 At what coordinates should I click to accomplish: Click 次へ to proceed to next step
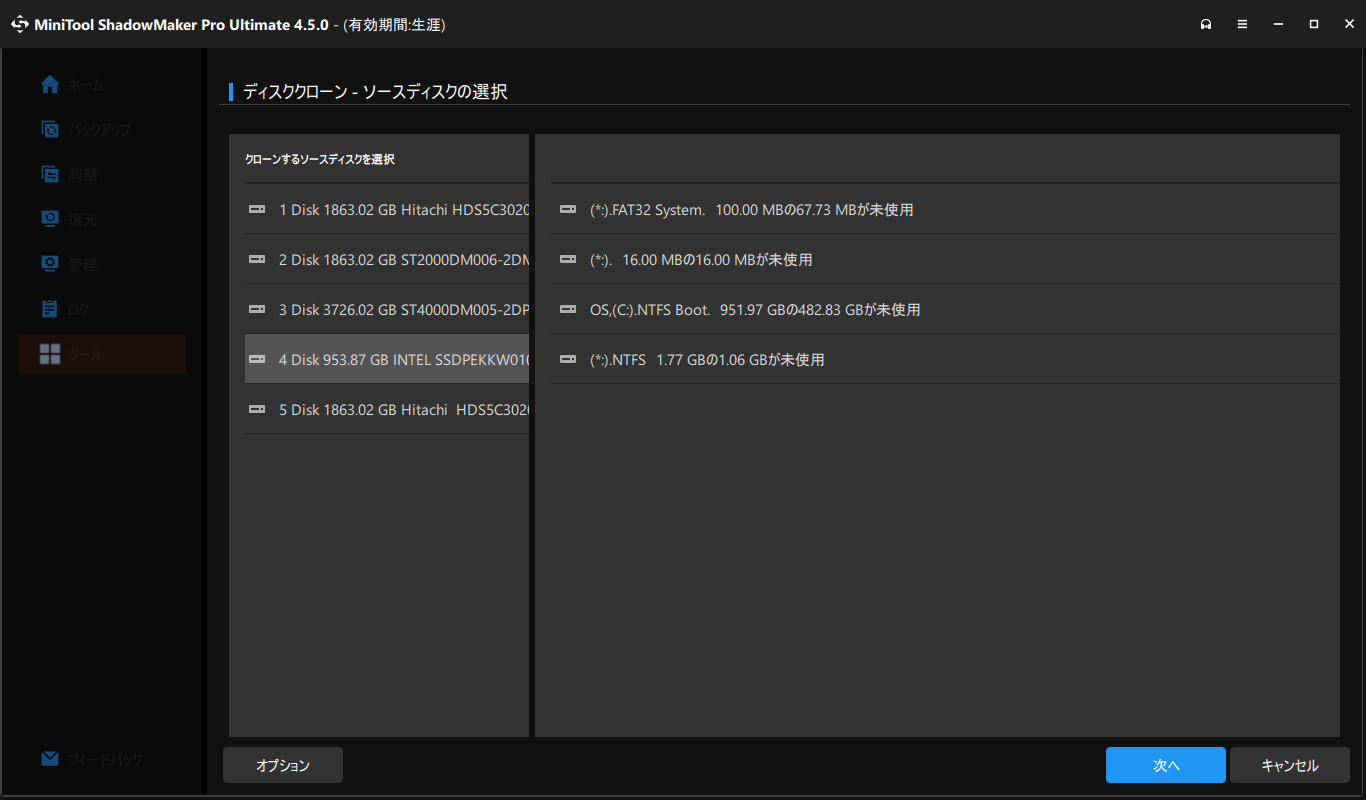(x=1166, y=765)
